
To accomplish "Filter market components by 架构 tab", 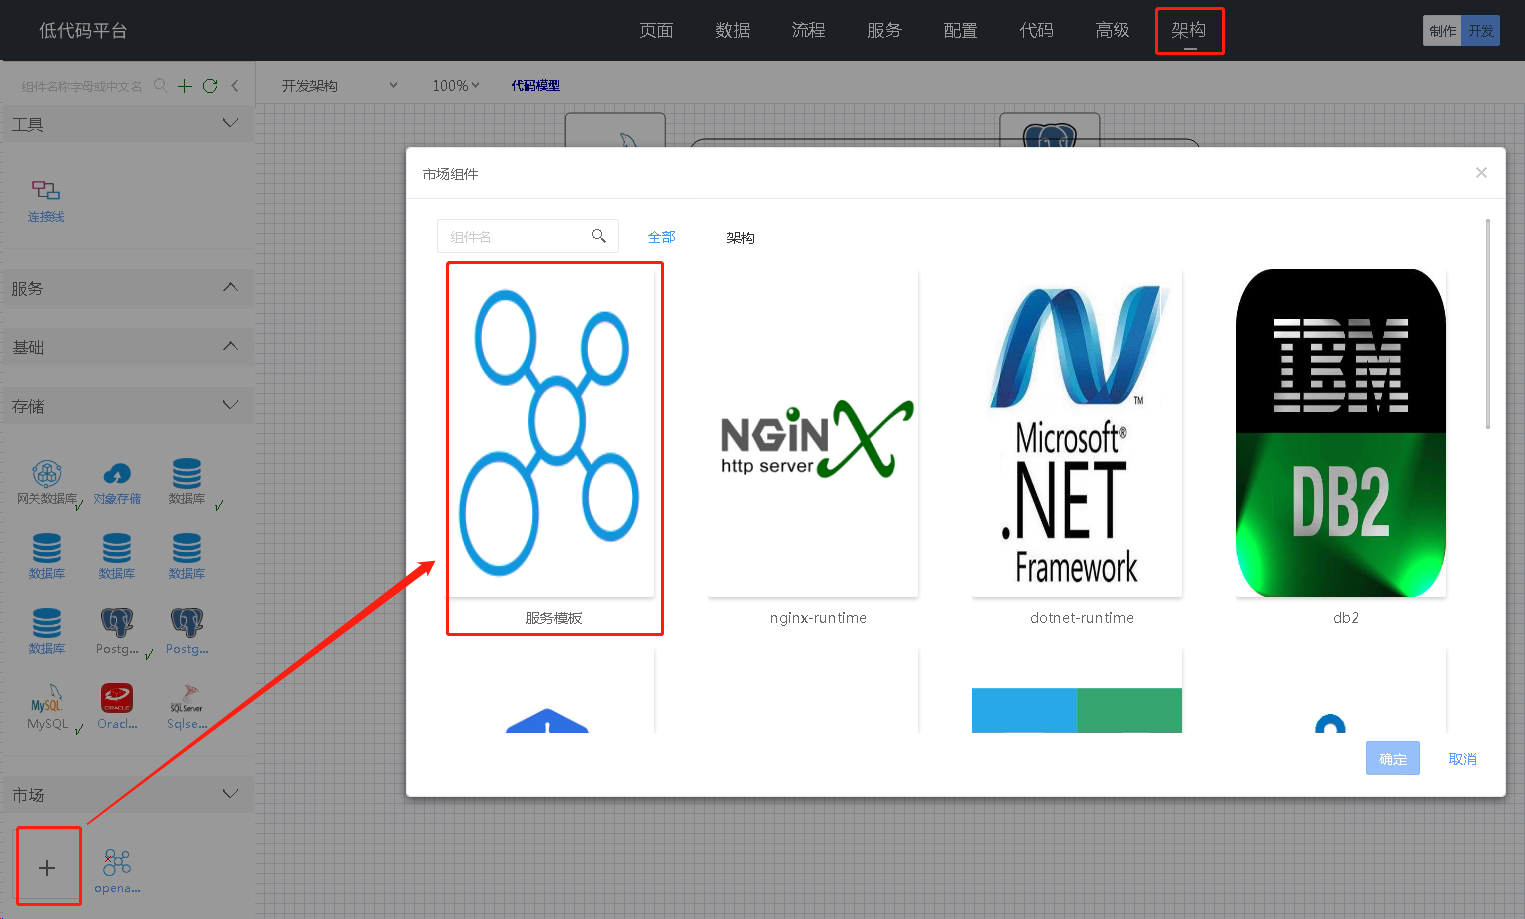I will coord(740,238).
